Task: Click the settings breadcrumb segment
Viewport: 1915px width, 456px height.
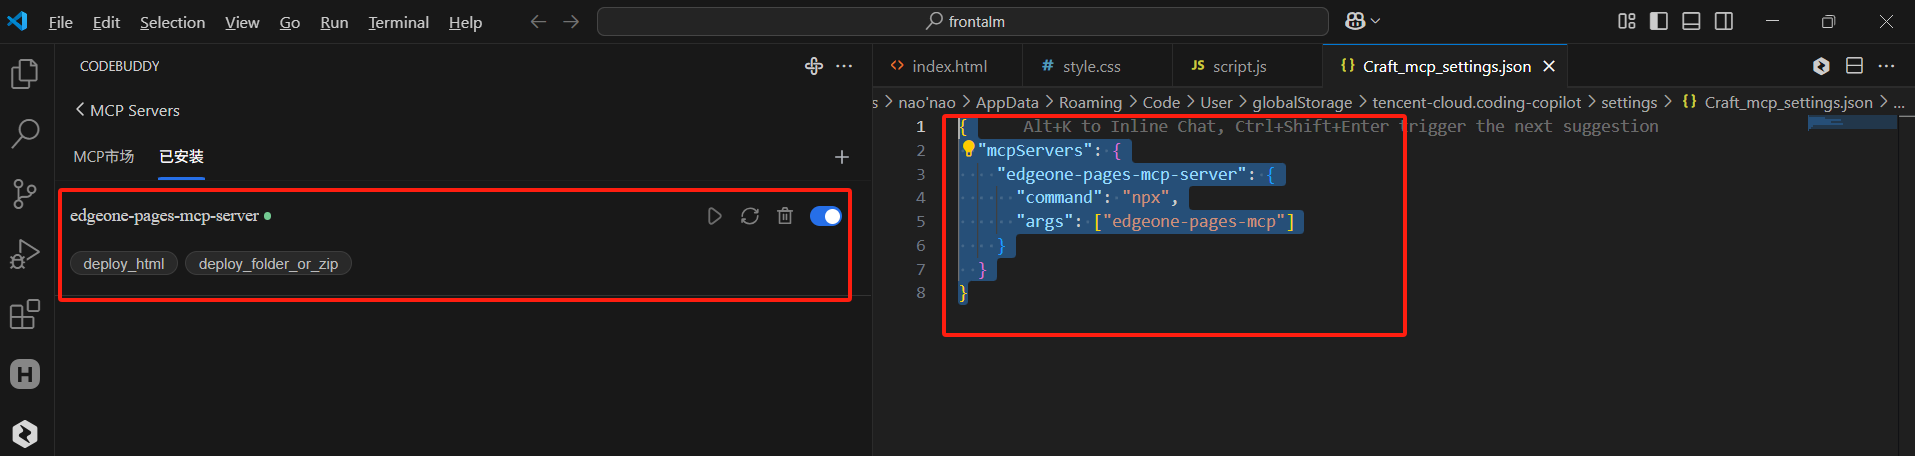Action: [x=1629, y=102]
